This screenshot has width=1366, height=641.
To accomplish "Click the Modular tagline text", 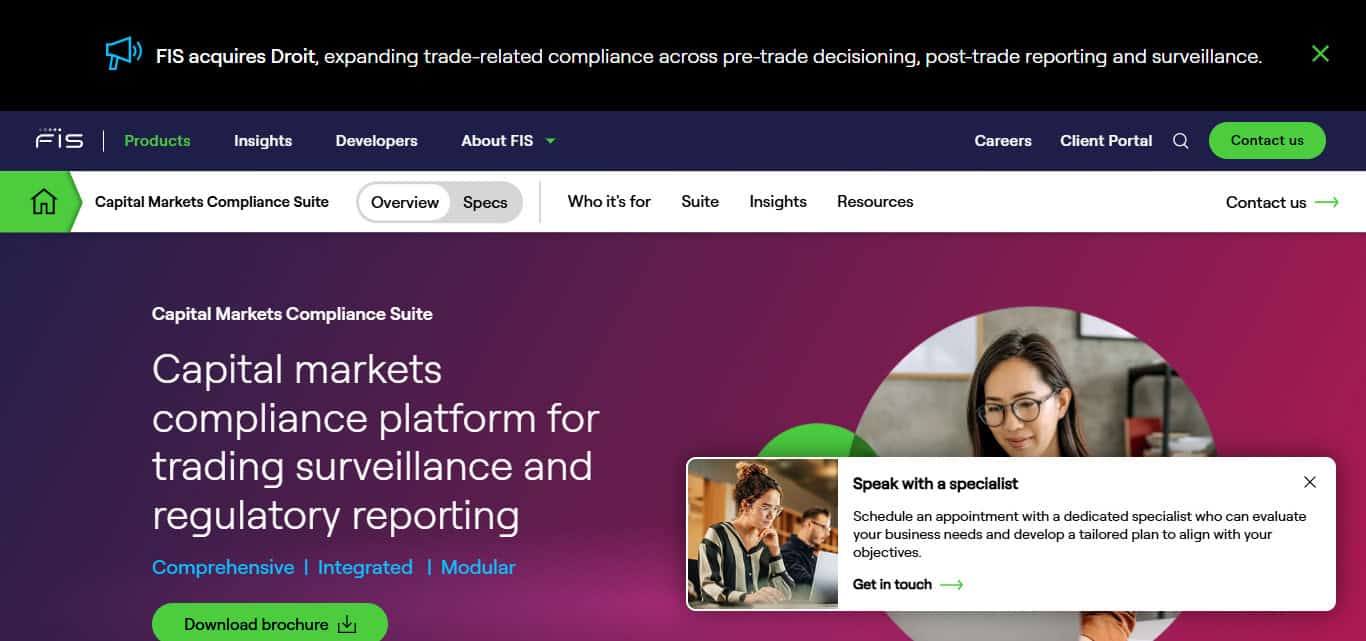I will [x=478, y=567].
